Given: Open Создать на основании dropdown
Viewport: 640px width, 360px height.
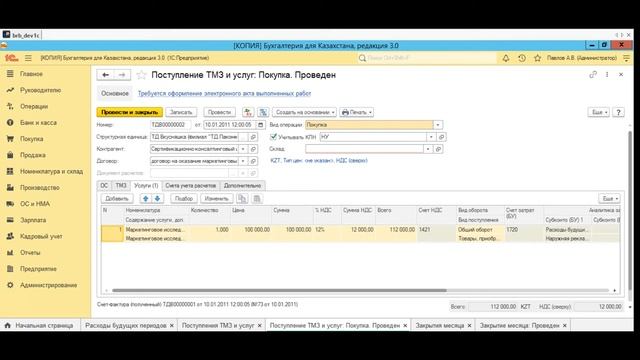Looking at the screenshot, I should pos(304,112).
